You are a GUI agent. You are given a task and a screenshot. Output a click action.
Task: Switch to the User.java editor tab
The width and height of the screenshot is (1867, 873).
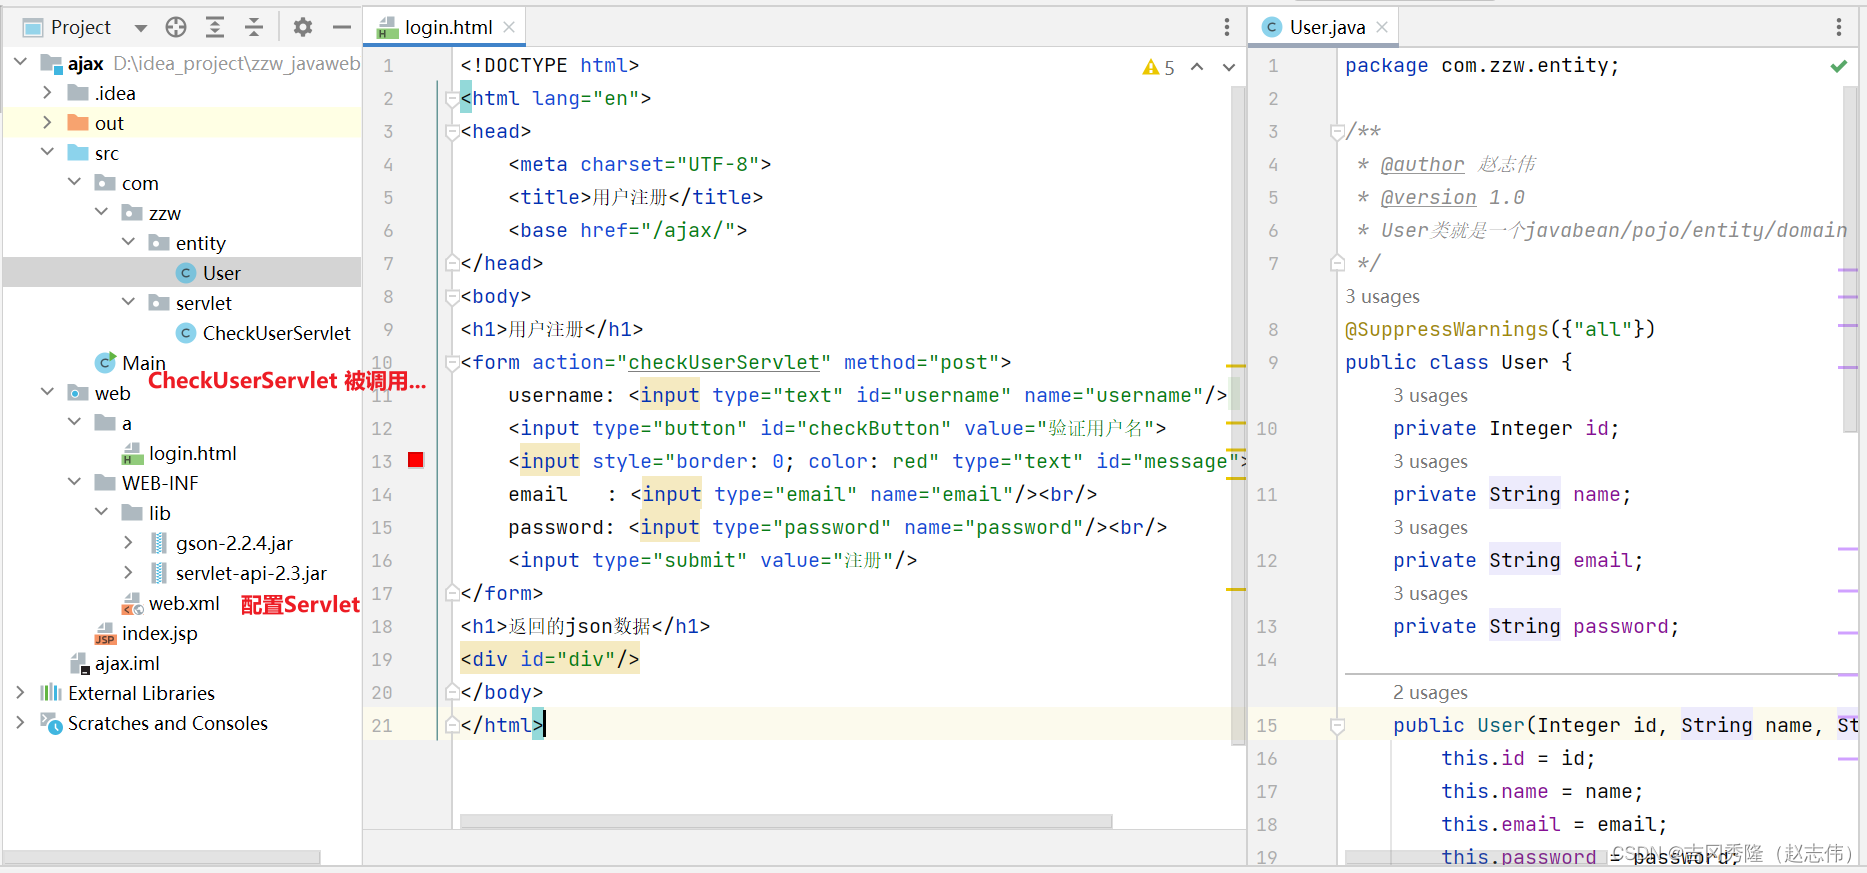click(x=1326, y=27)
